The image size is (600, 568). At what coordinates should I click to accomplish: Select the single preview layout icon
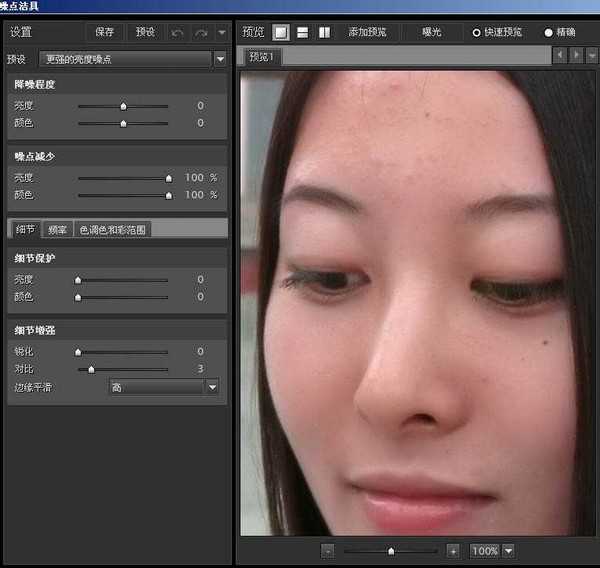point(281,32)
